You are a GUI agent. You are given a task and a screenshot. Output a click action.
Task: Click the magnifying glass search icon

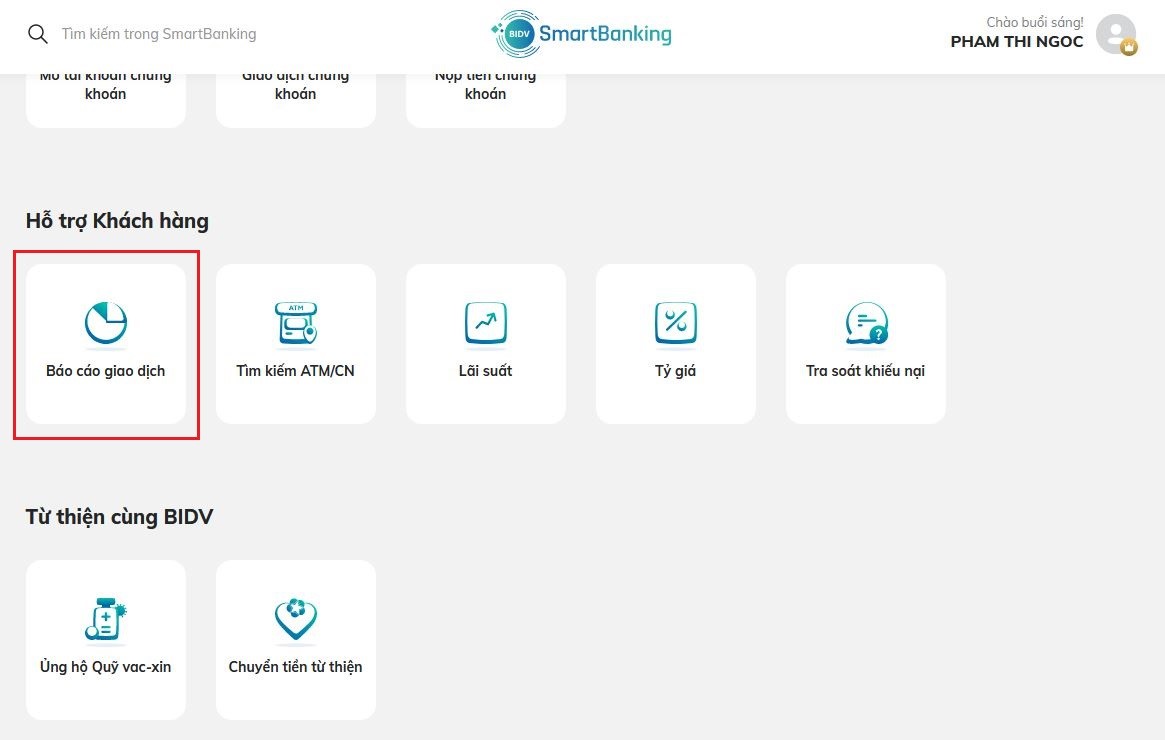[x=37, y=34]
